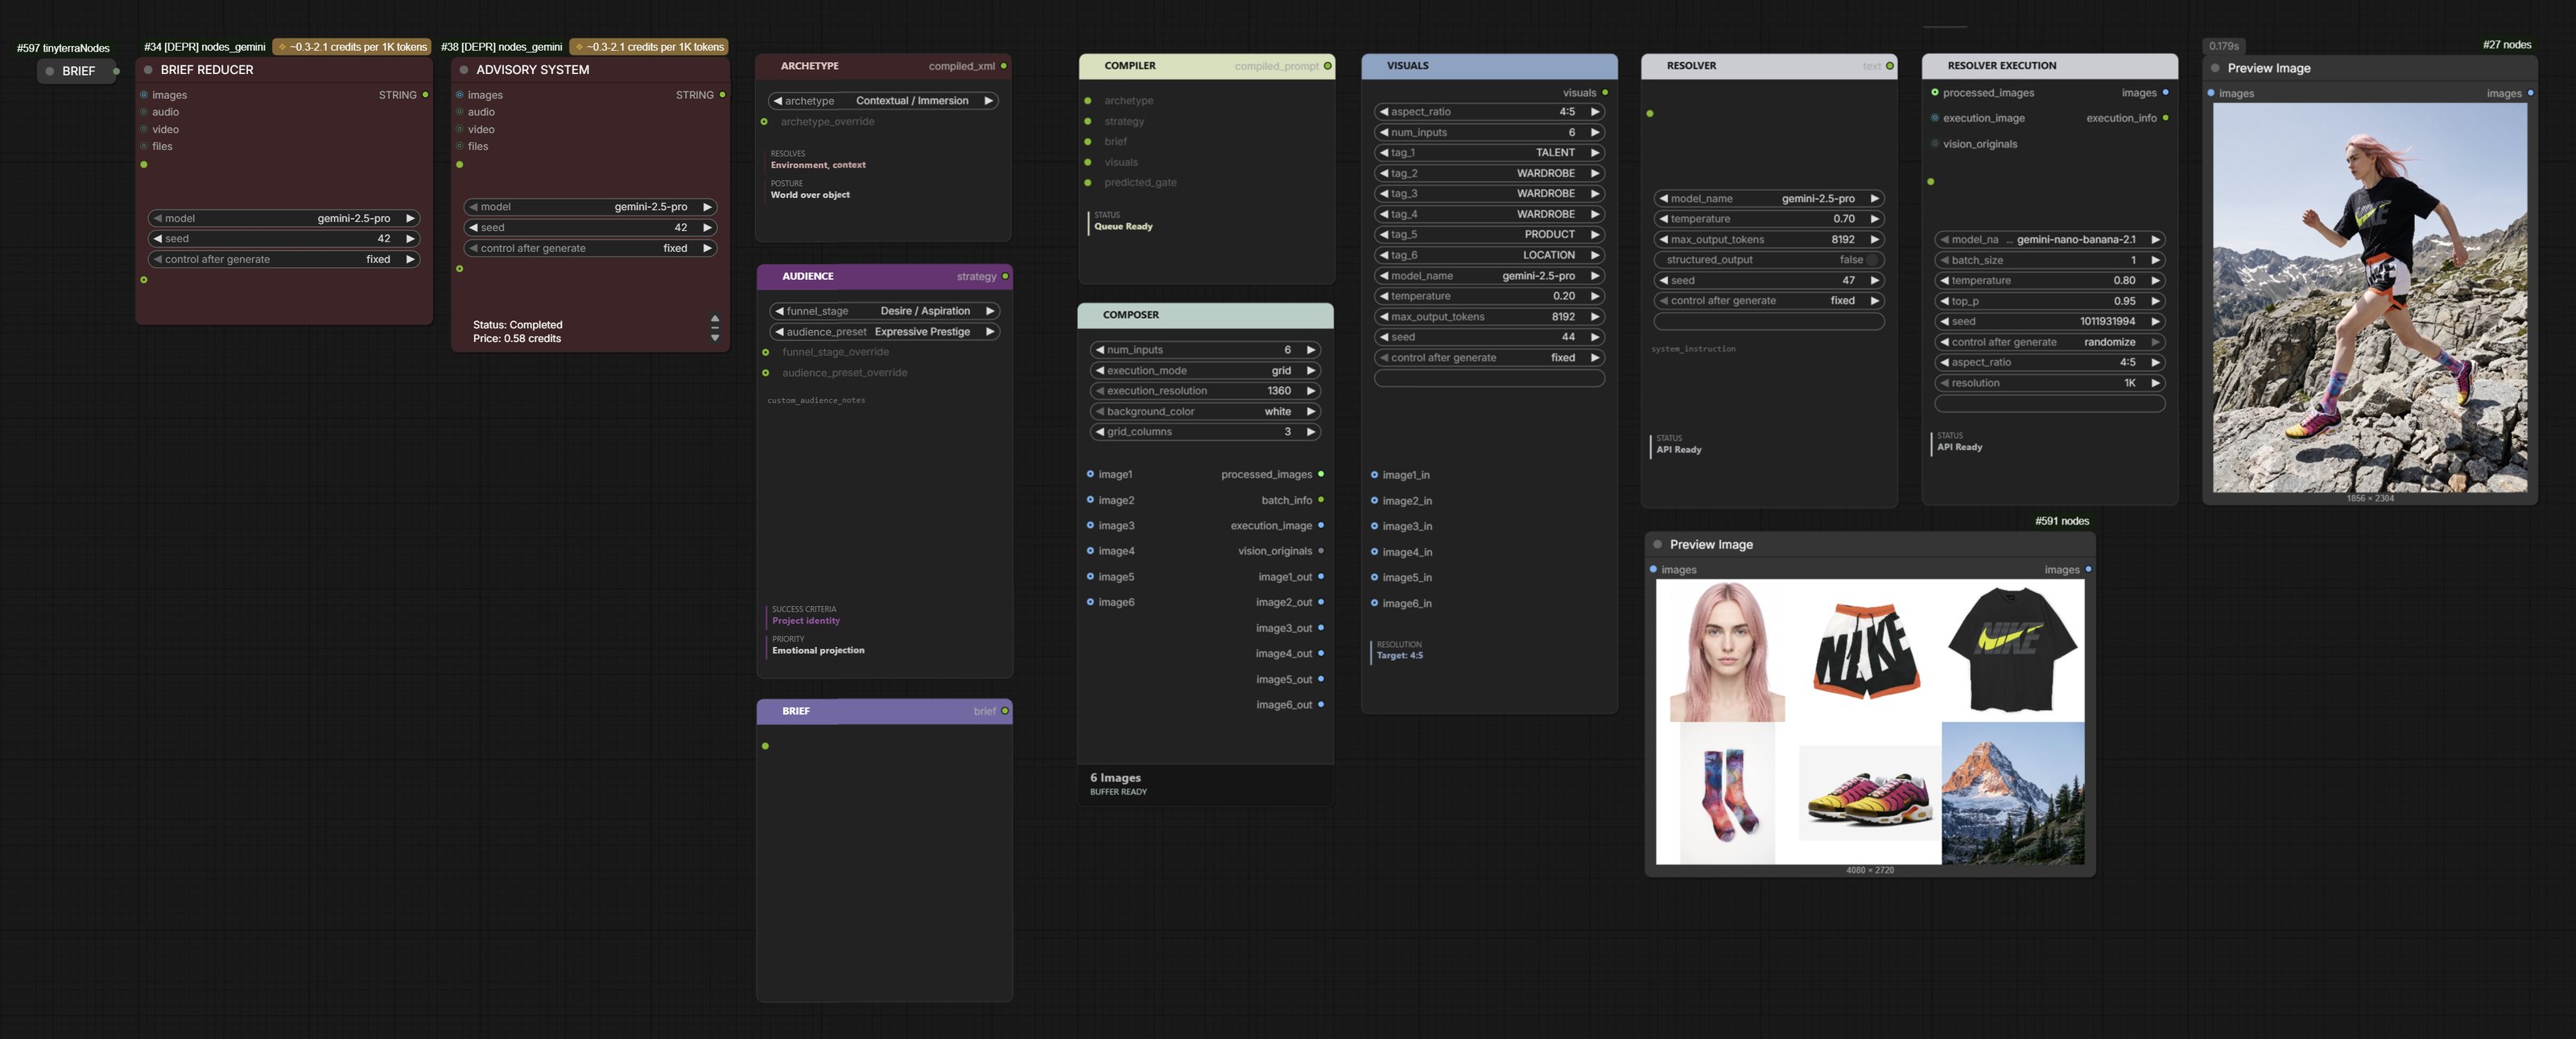Collapse the BRIEF REDUCER node via title dot
This screenshot has height=1039, width=2576.
click(148, 70)
